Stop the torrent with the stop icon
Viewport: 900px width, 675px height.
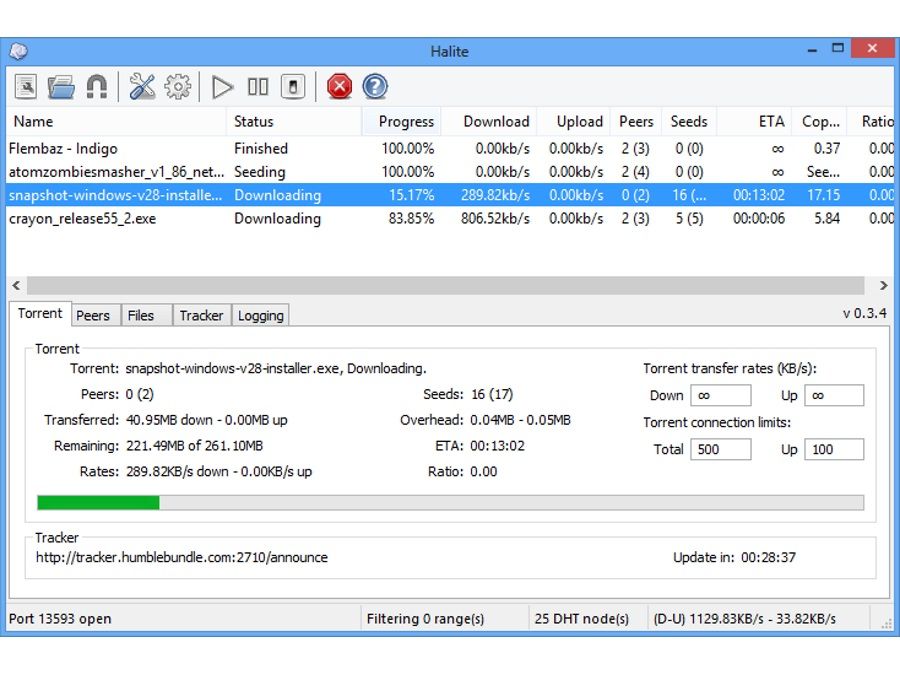290,86
